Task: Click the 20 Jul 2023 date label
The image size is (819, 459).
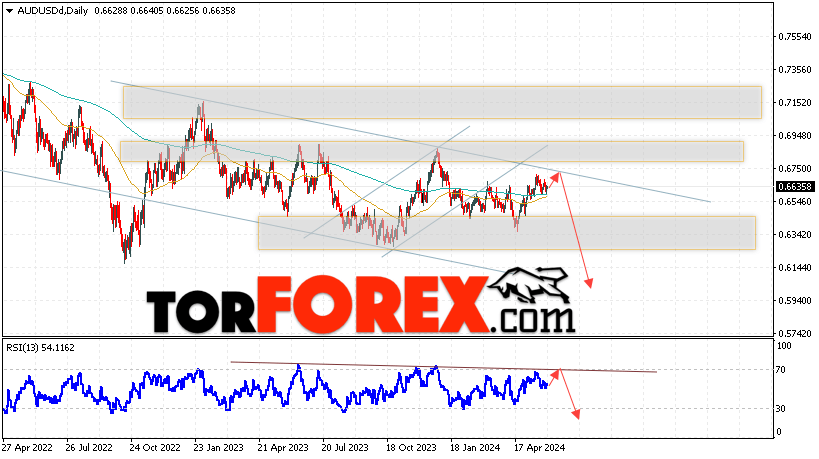Action: click(x=345, y=448)
